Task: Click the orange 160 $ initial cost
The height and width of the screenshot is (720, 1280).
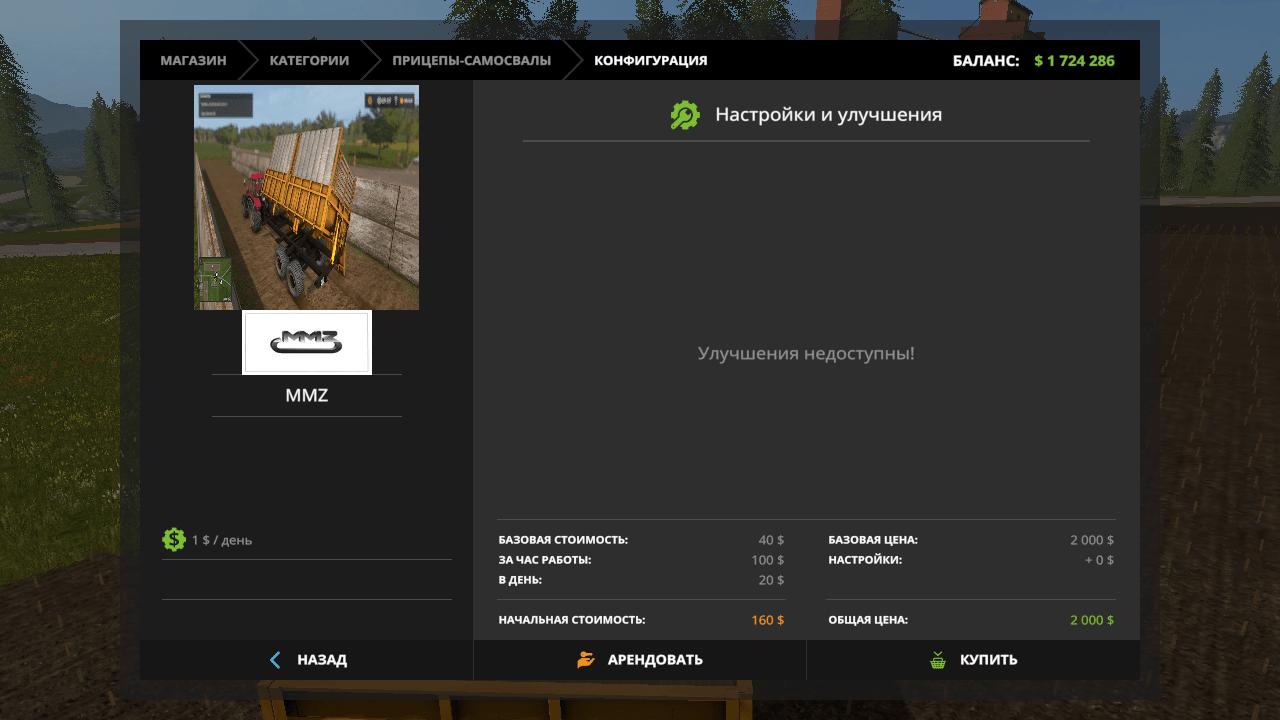Action: pos(767,620)
